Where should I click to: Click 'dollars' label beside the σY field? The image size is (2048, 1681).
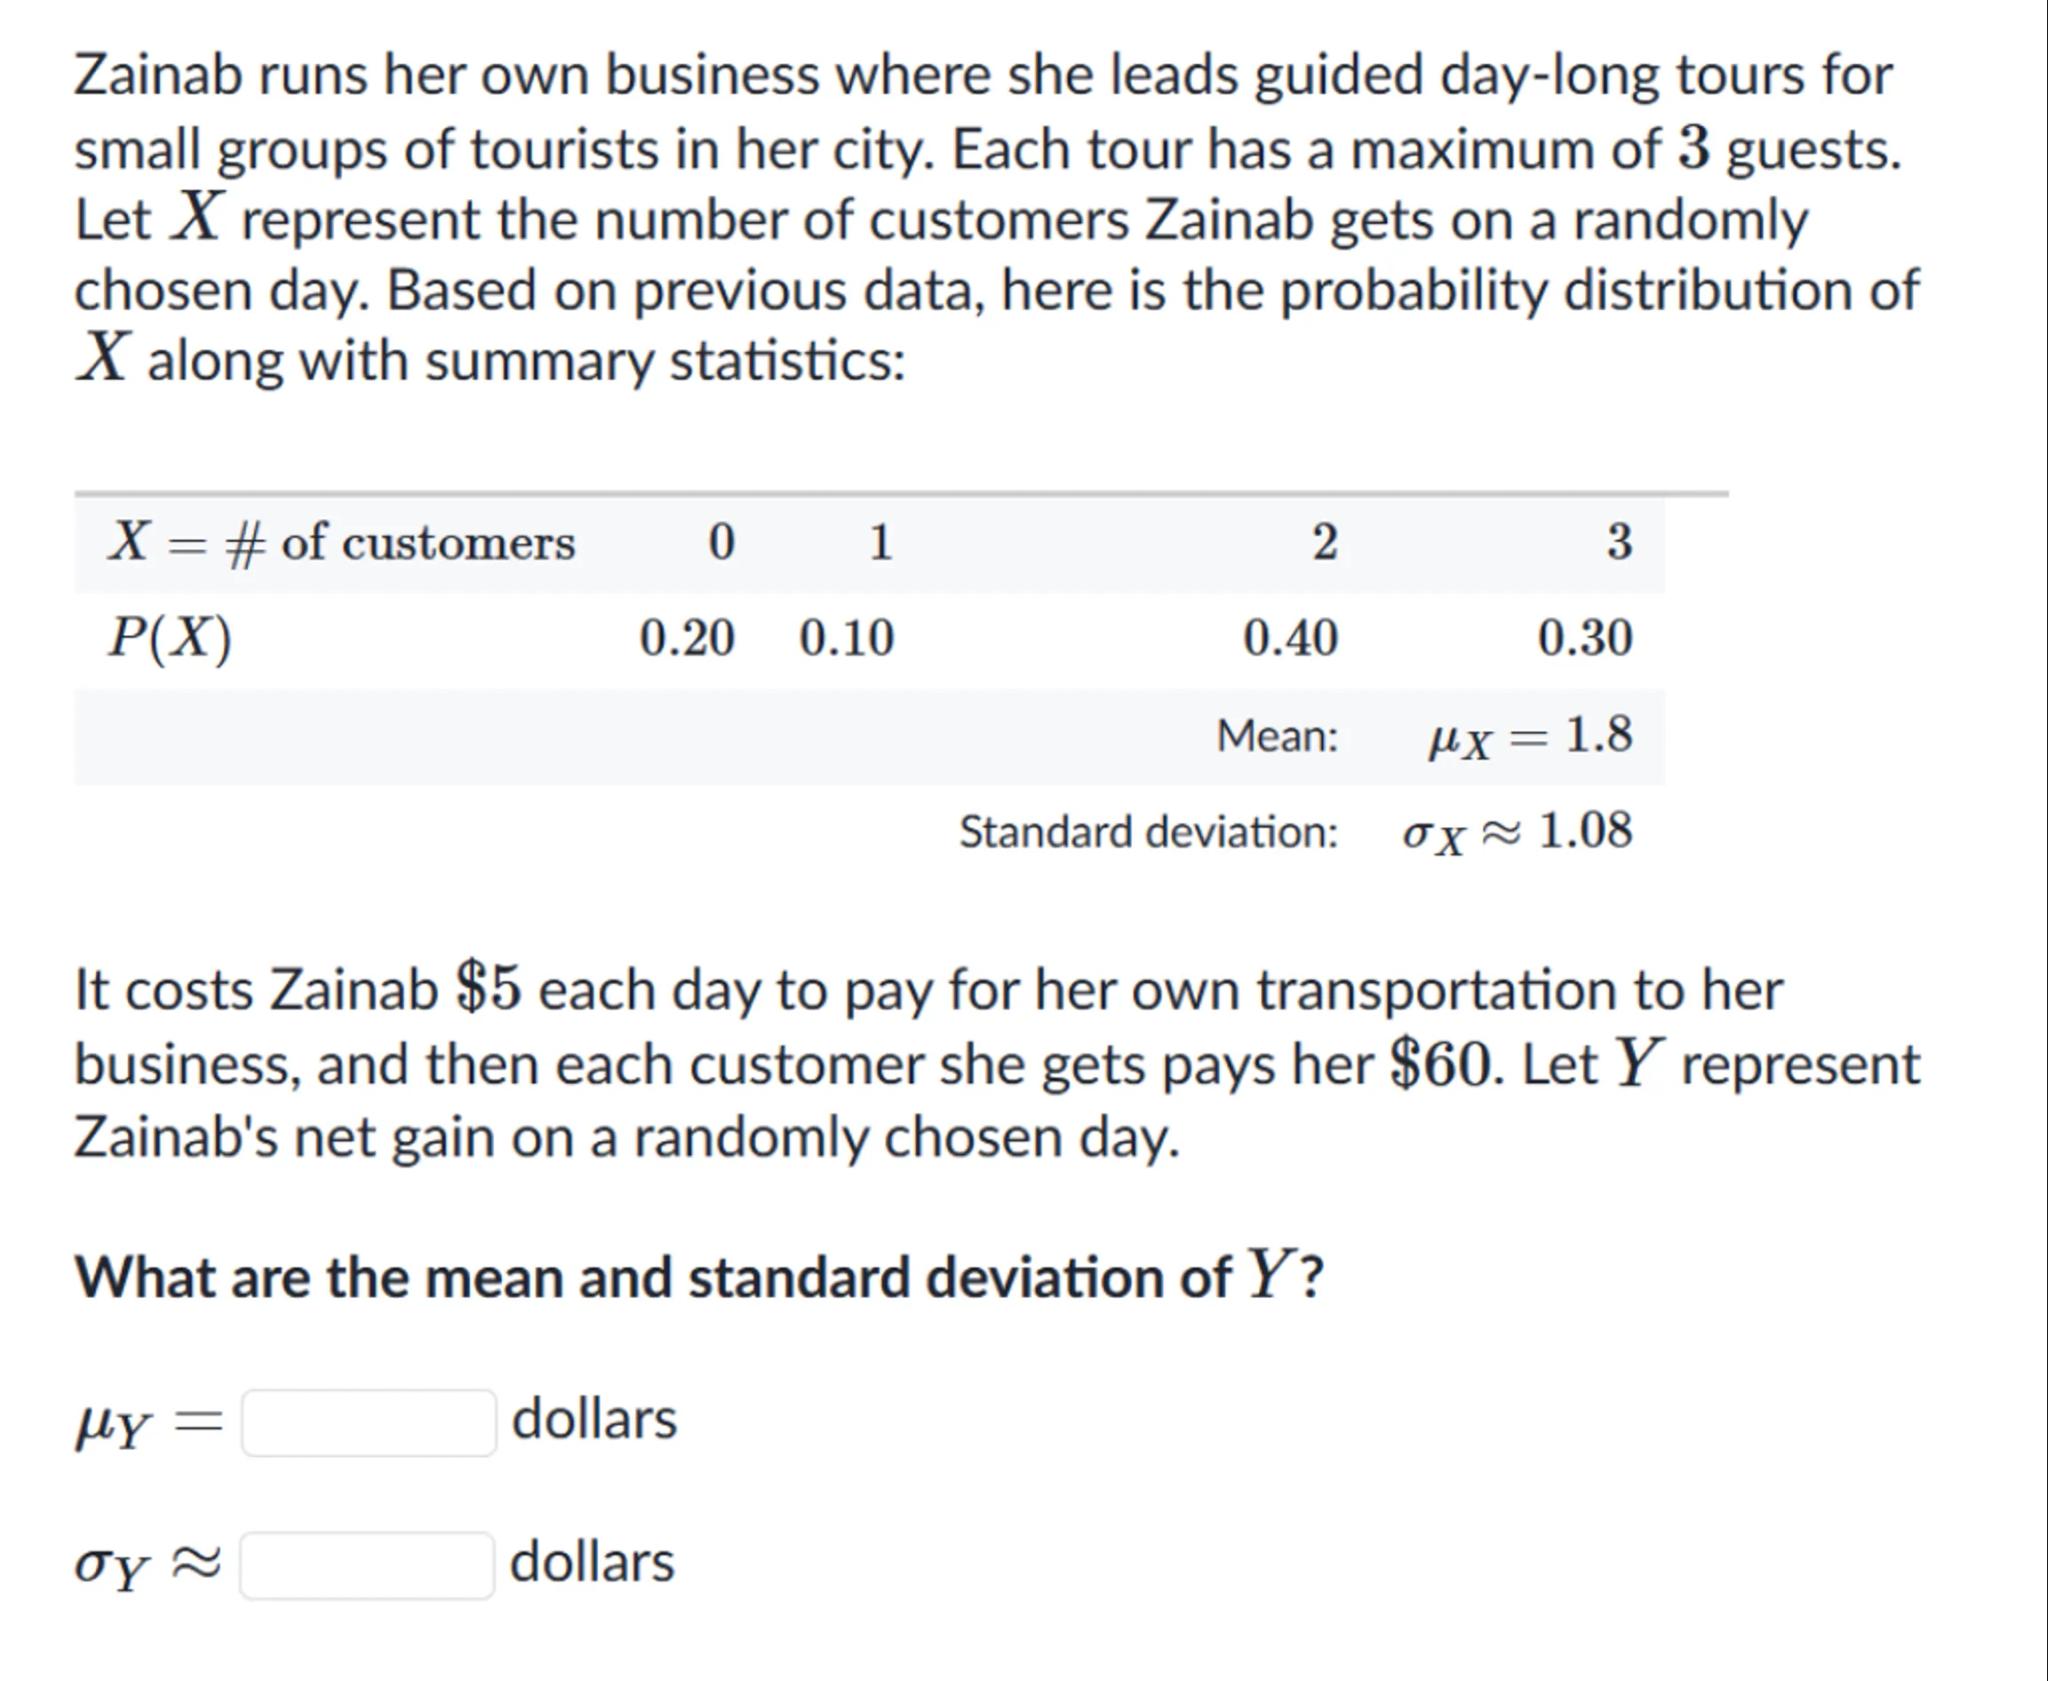[592, 1563]
